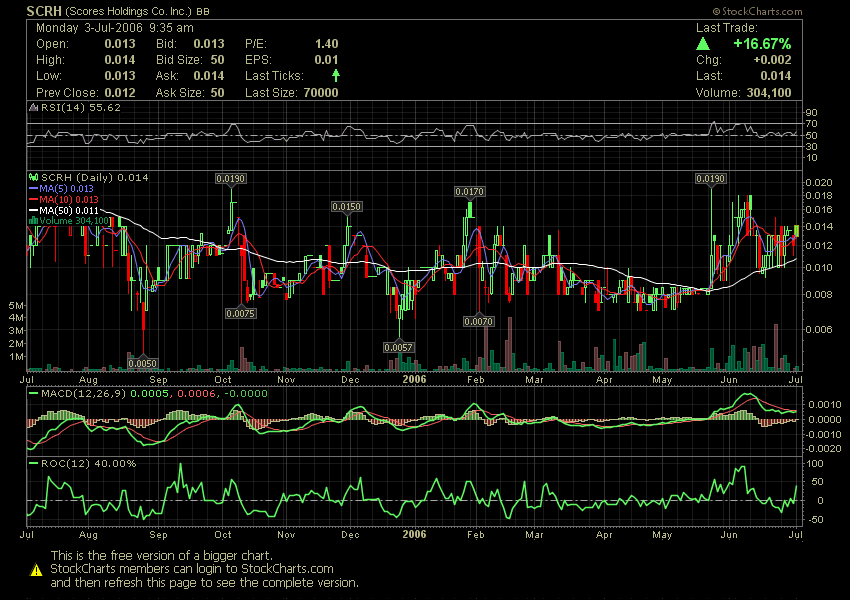Click the Prev Close value 0.012
Screen dimensions: 850x600
[120, 93]
